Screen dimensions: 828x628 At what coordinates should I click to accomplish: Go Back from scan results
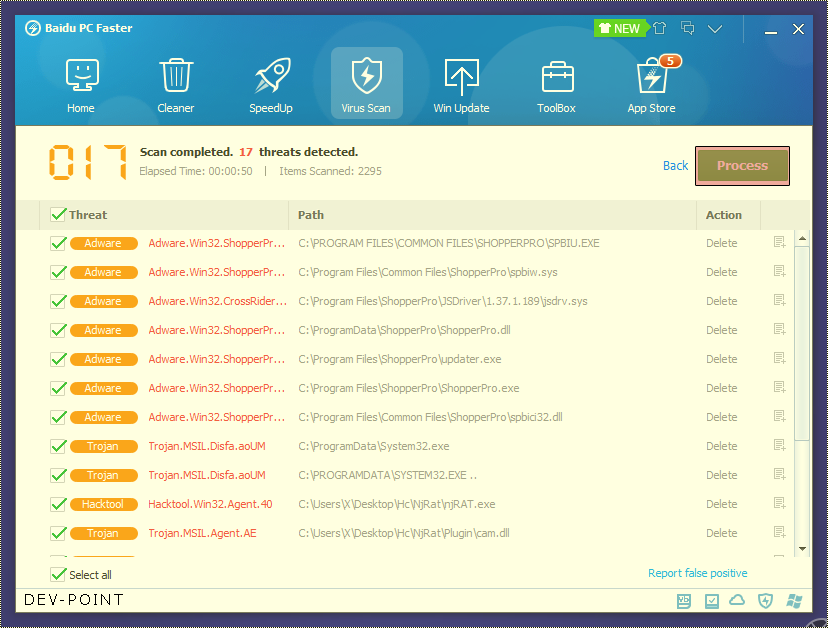pos(675,165)
